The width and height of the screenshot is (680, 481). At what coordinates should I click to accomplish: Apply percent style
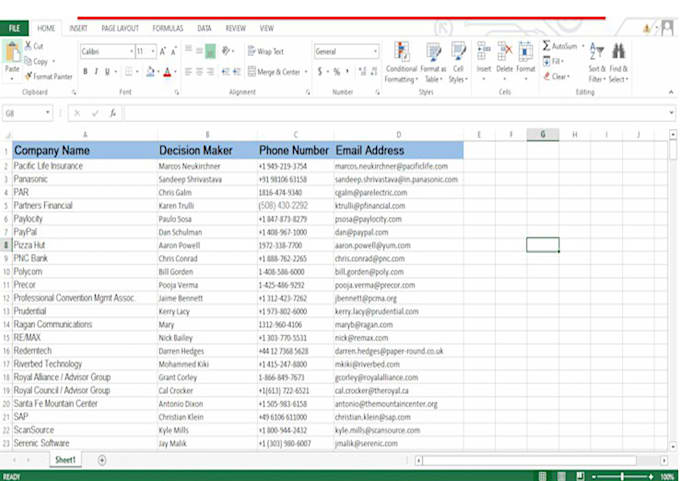tap(337, 72)
